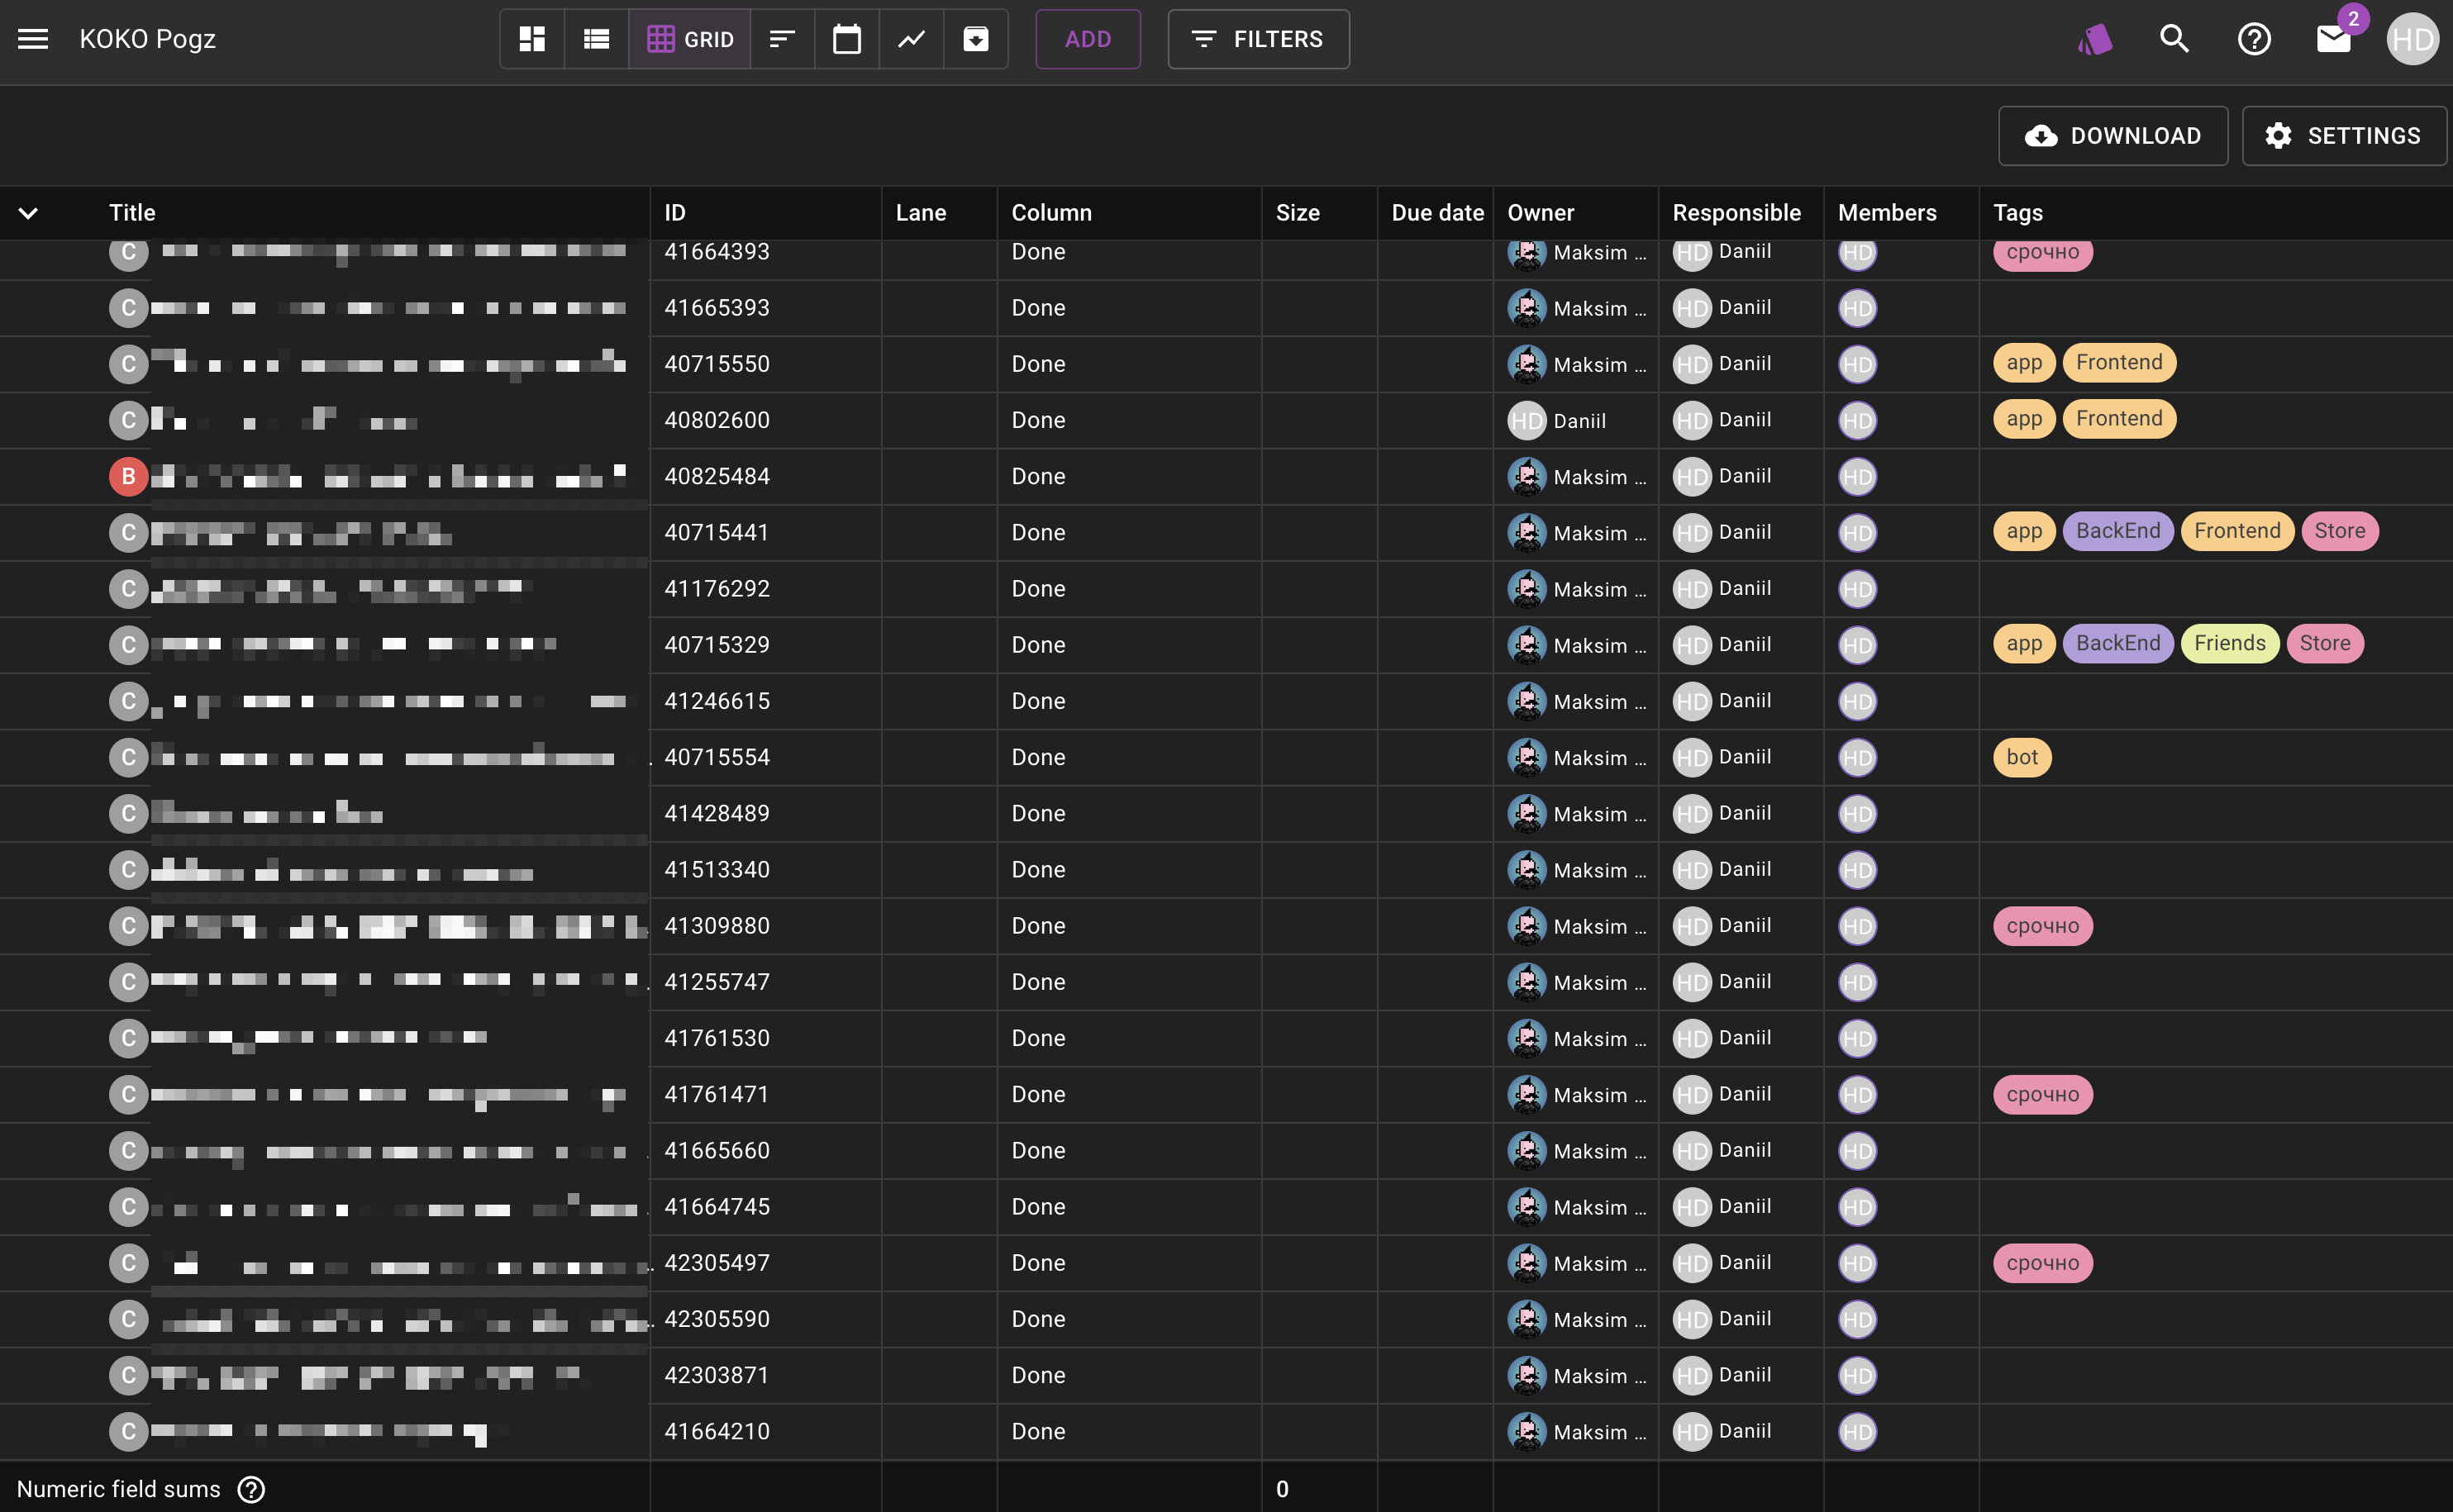
Task: Select the GRID view tab
Action: point(690,39)
